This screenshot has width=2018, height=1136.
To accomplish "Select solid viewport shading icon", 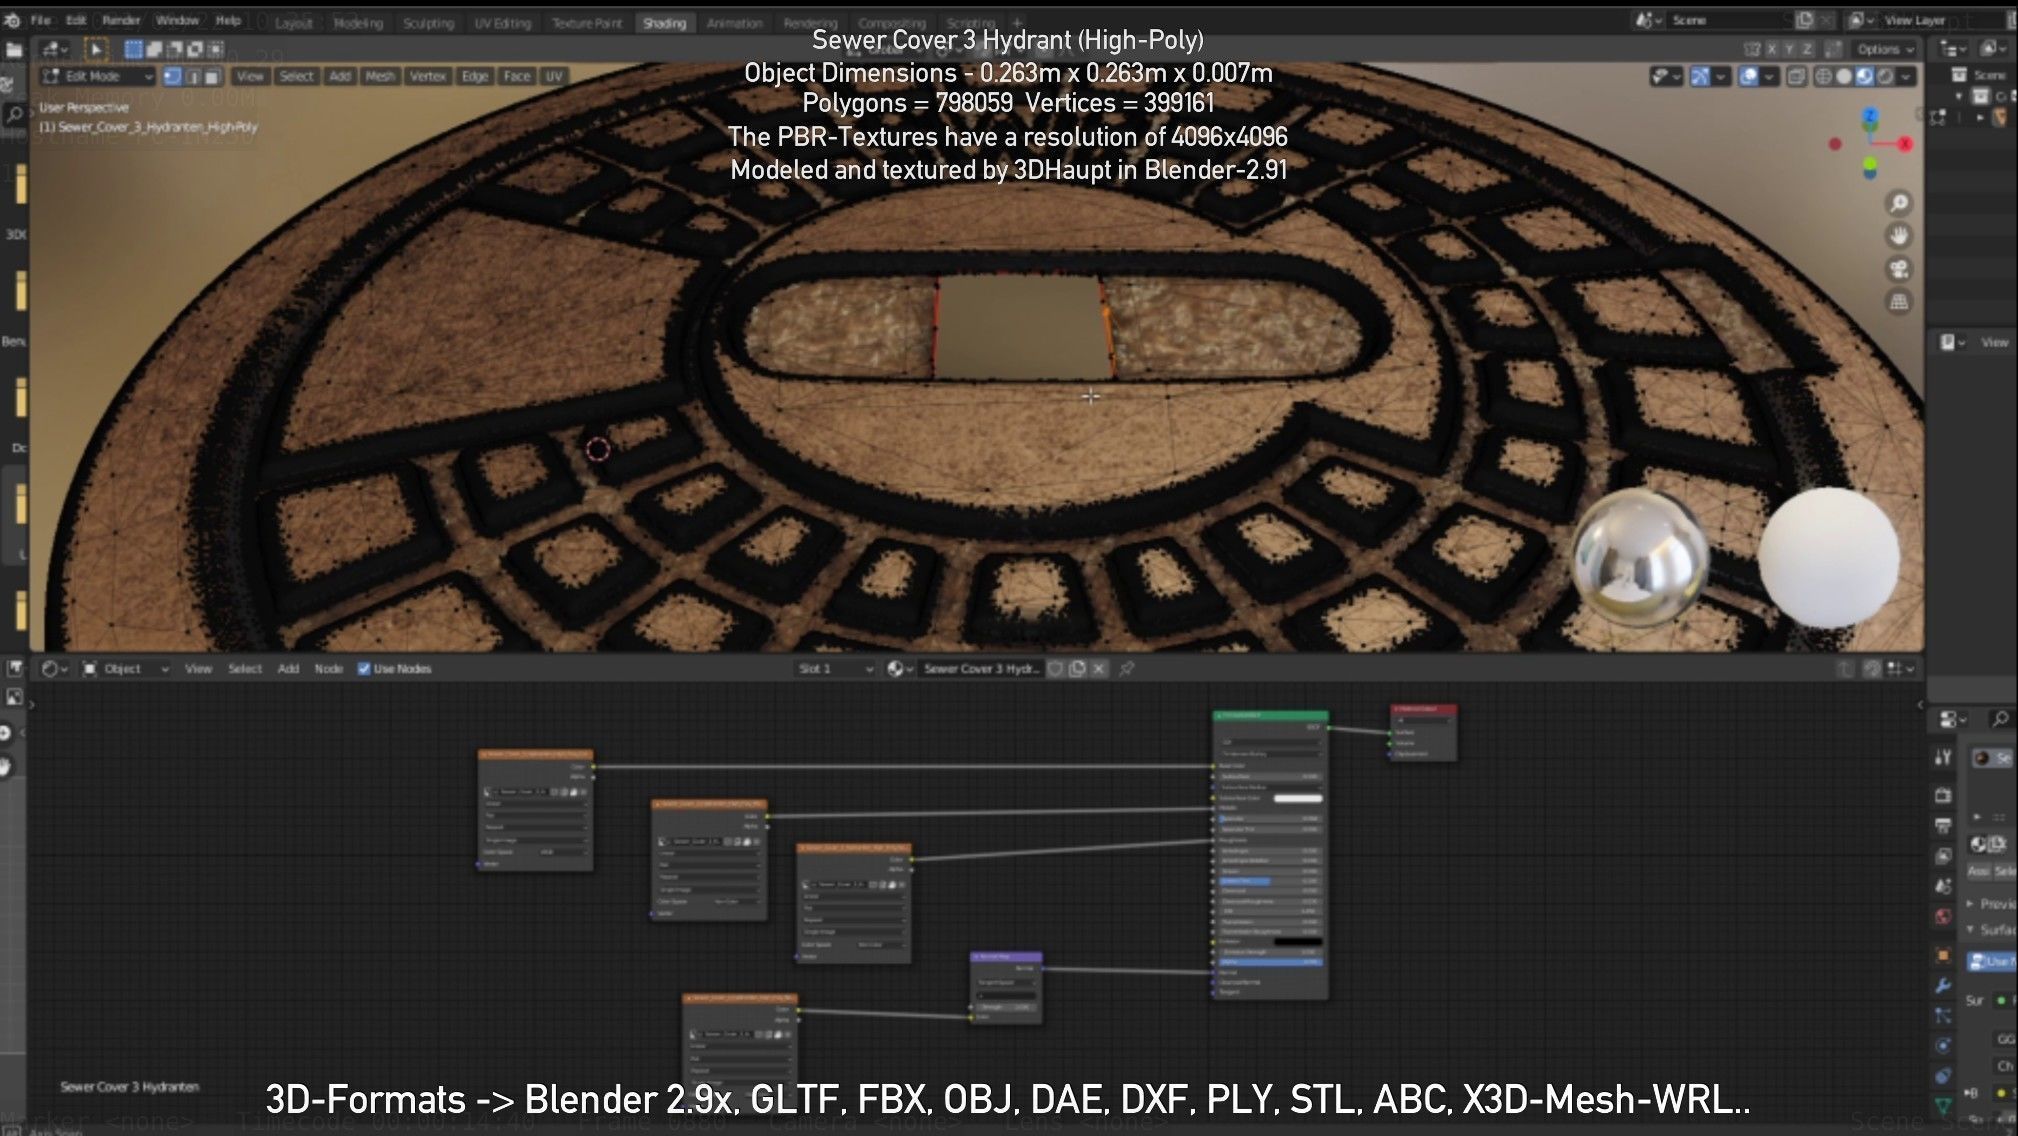I will click(x=1844, y=77).
